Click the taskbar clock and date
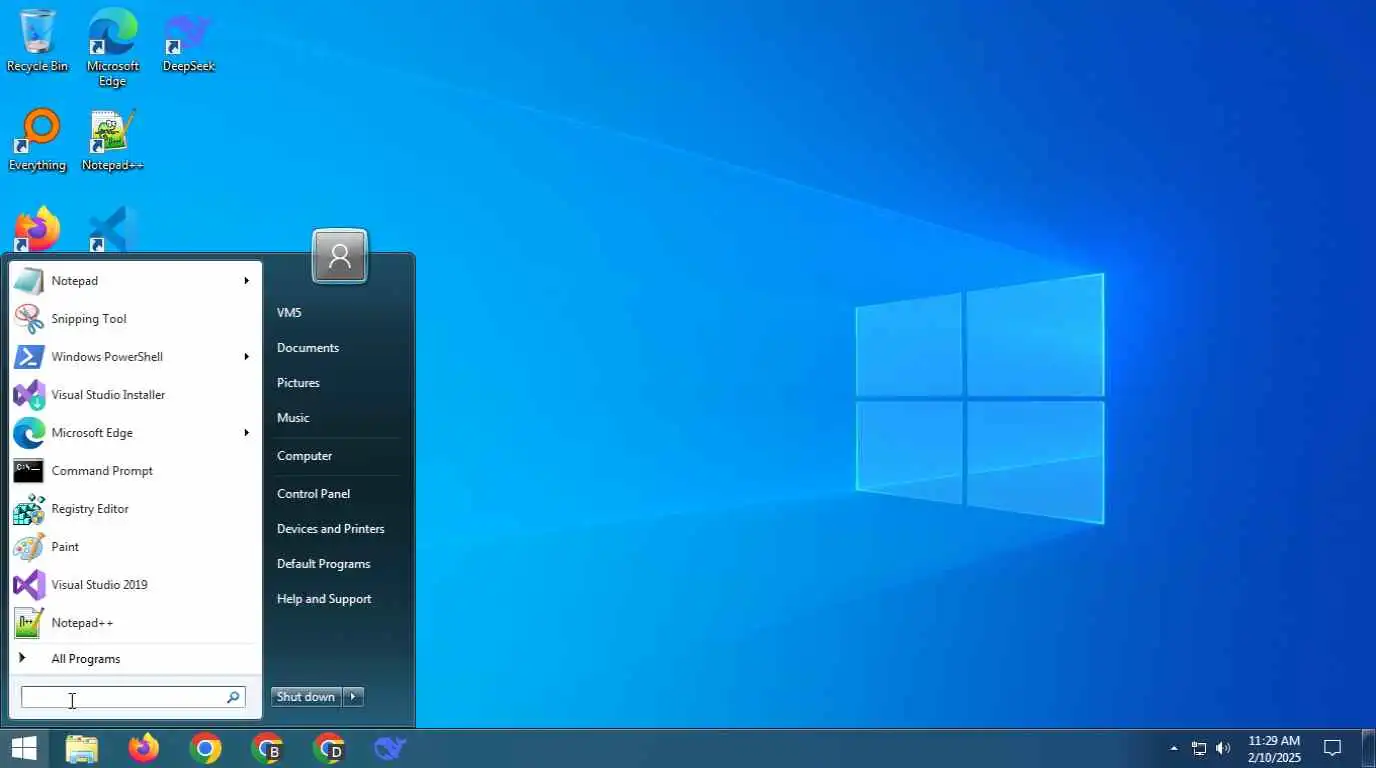The height and width of the screenshot is (768, 1376). tap(1274, 749)
